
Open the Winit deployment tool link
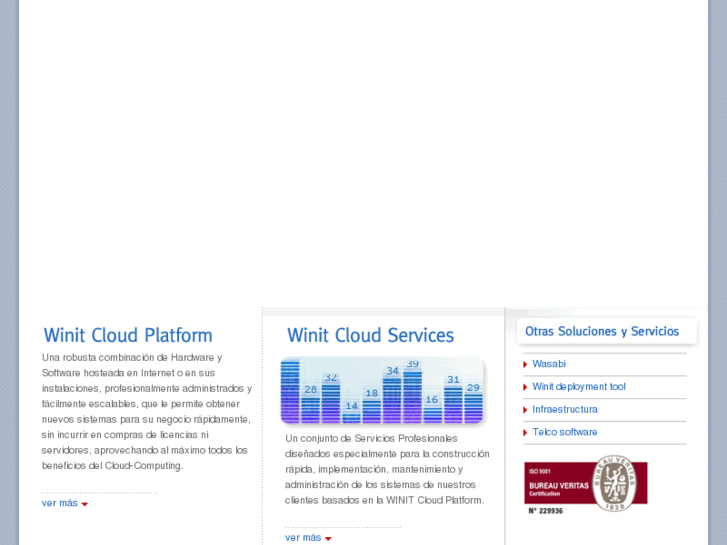click(x=579, y=387)
